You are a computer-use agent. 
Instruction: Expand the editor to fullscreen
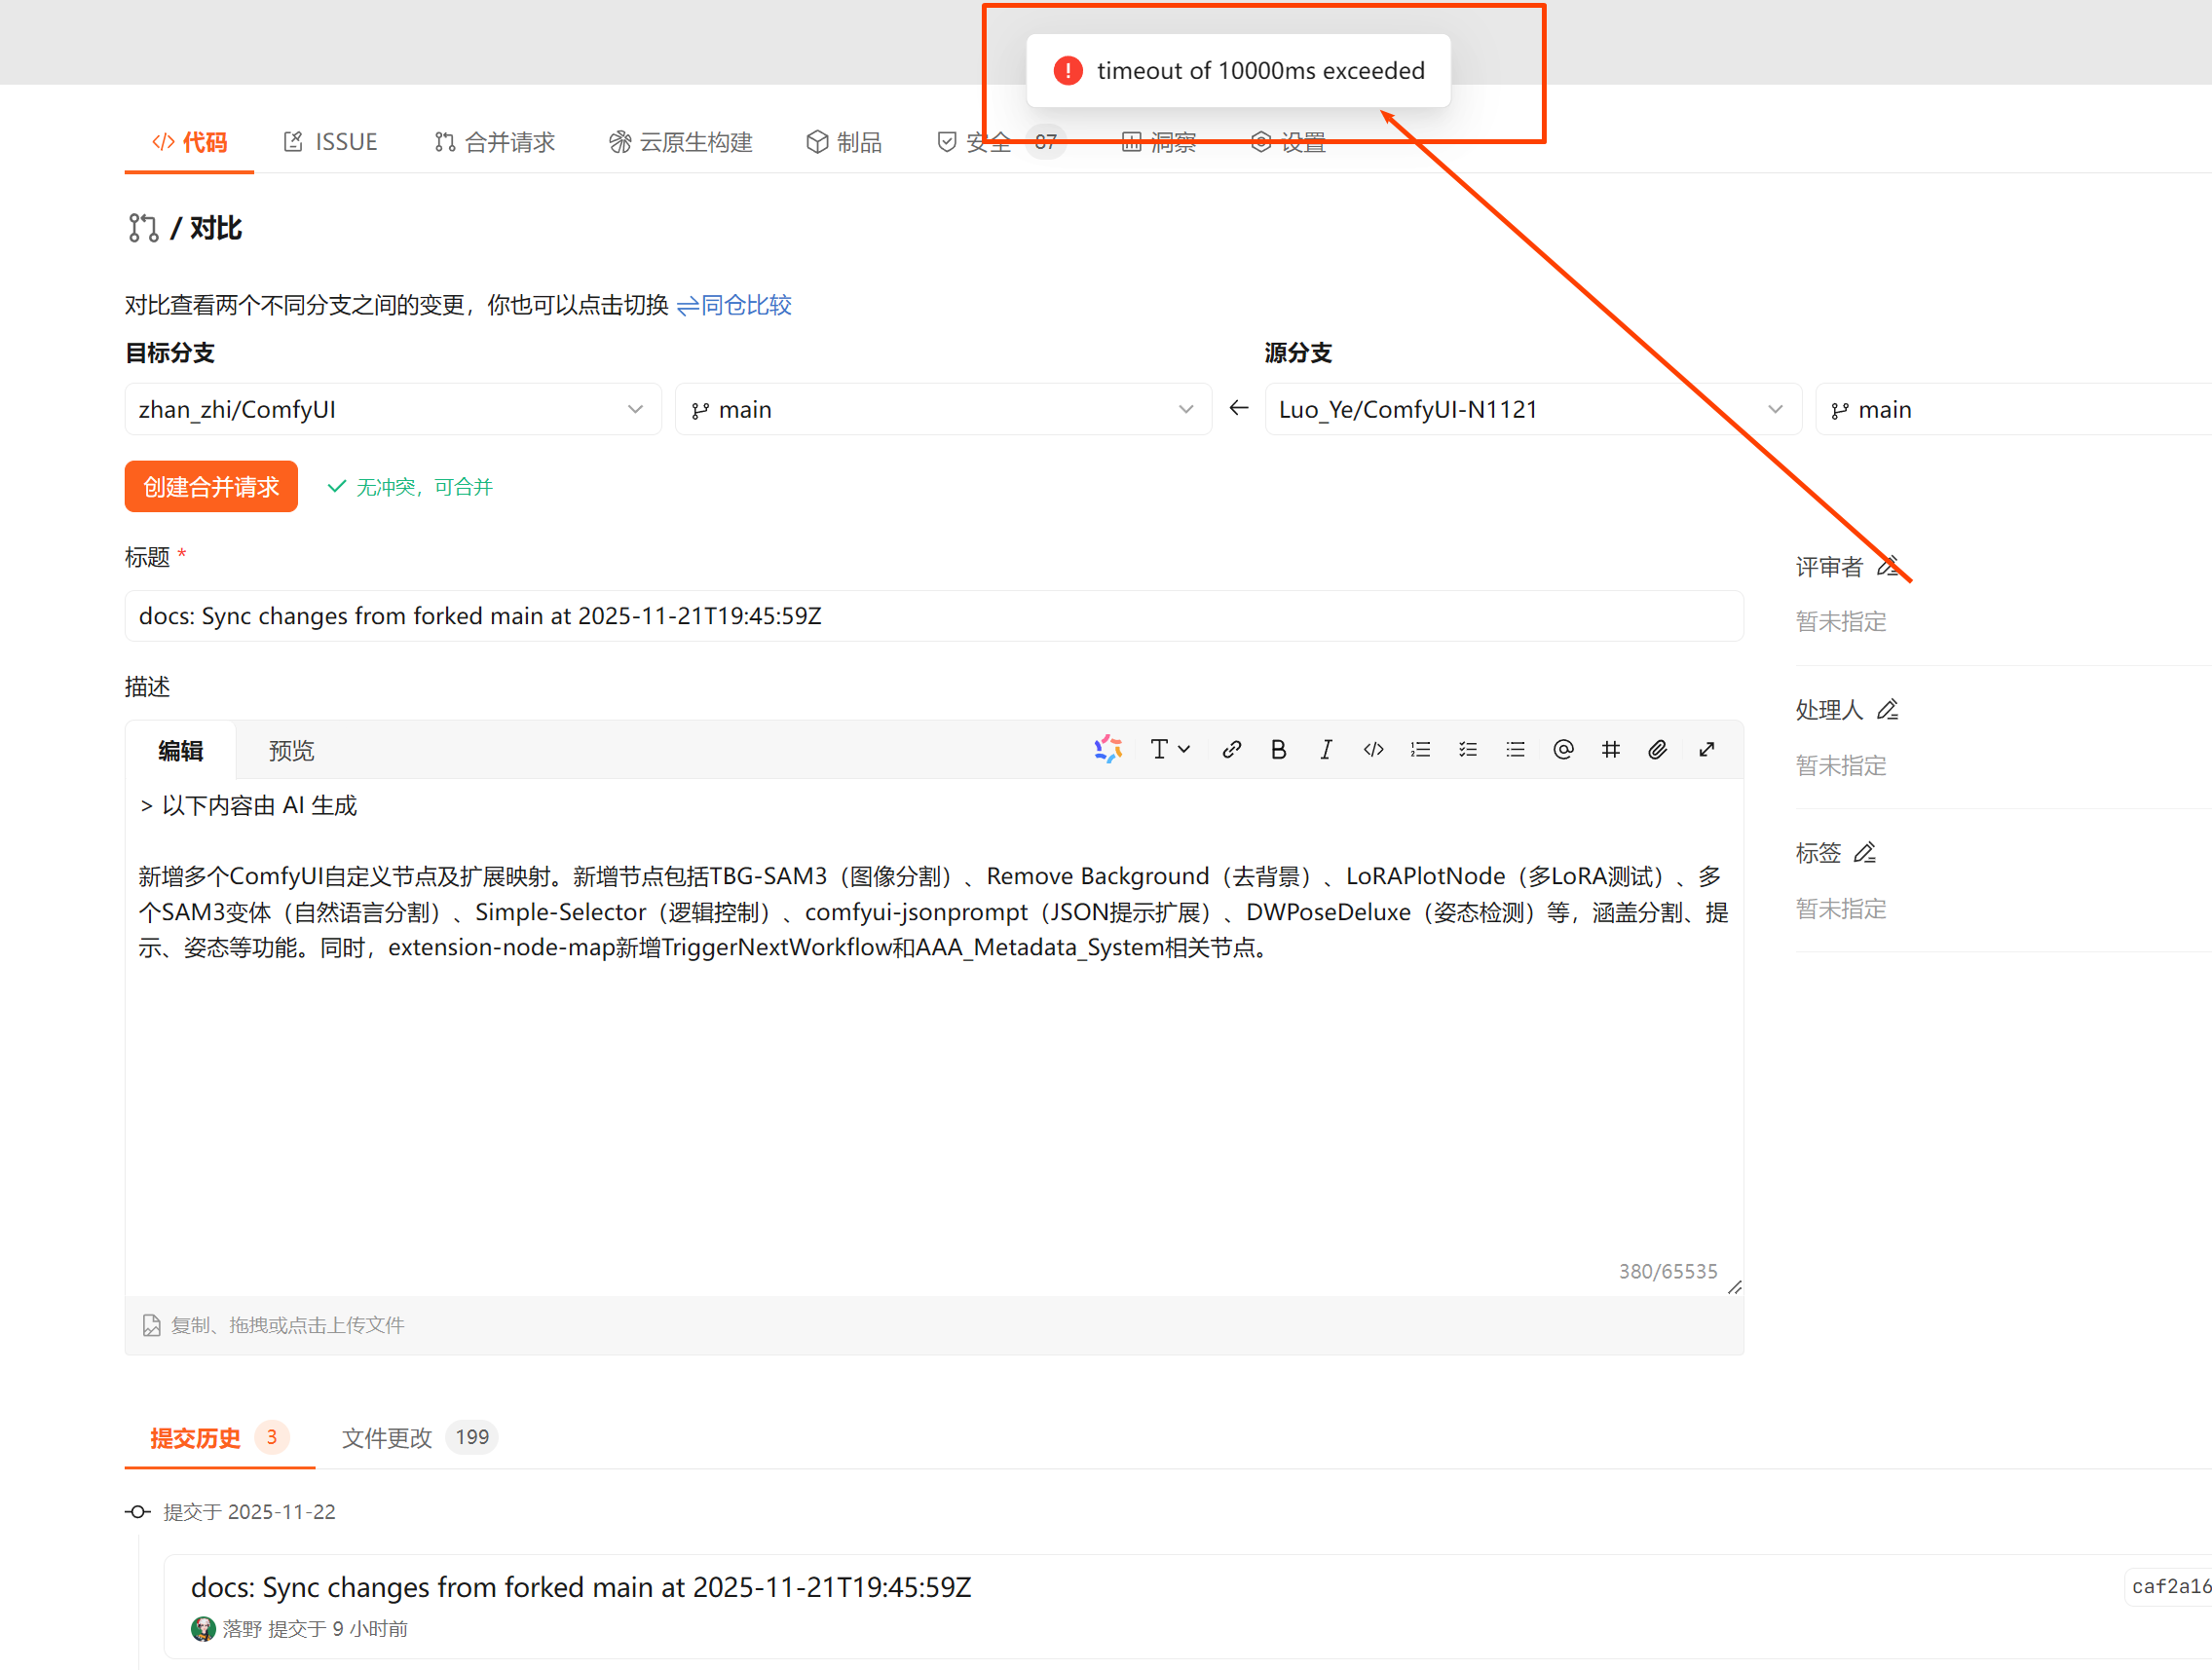[x=1707, y=749]
